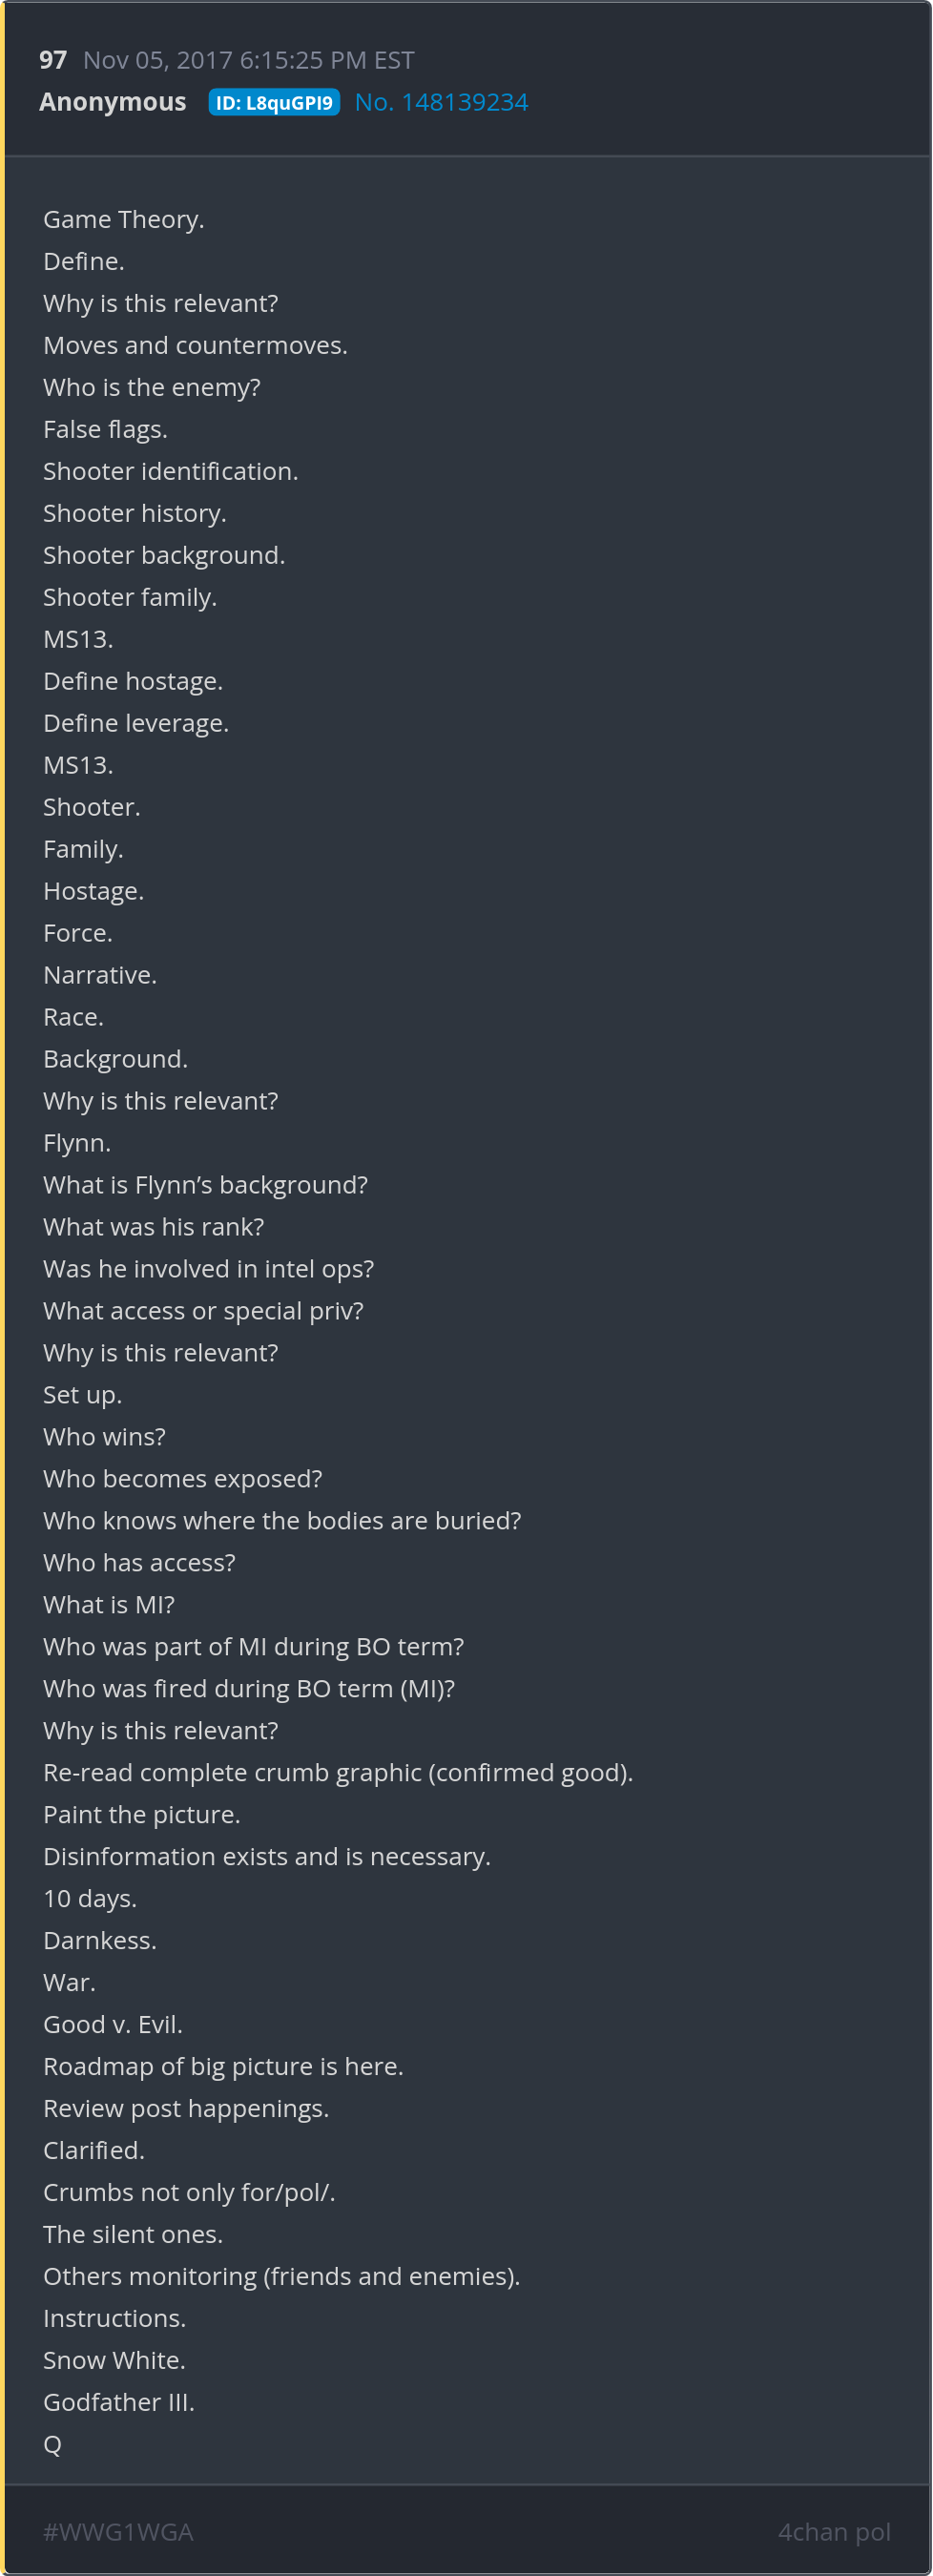This screenshot has height=2576, width=933.
Task: Click the Q signature at post end
Action: pyautogui.click(x=52, y=2445)
